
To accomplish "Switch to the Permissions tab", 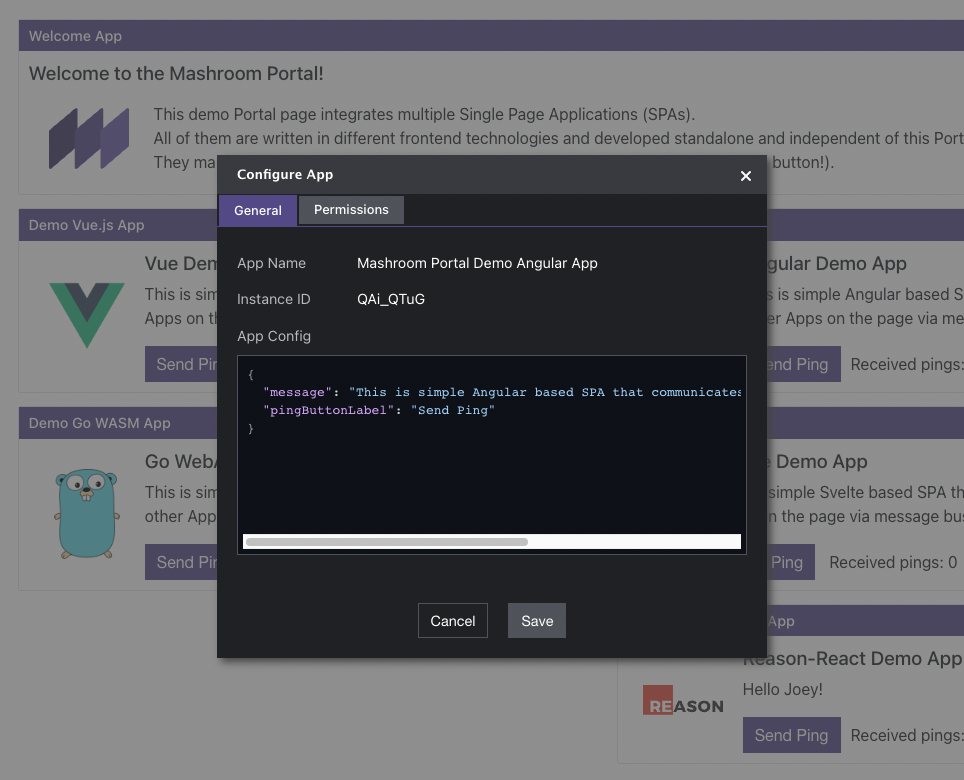I will point(351,210).
